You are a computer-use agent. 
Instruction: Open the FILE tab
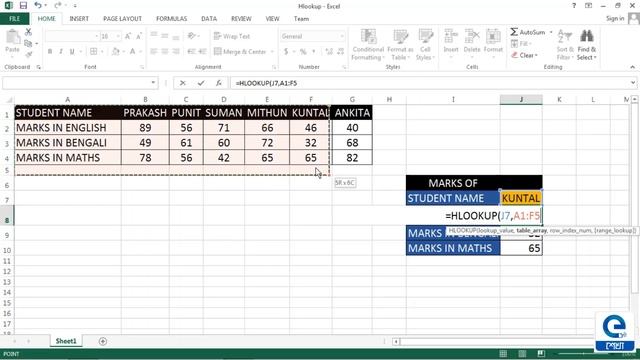(x=14, y=19)
